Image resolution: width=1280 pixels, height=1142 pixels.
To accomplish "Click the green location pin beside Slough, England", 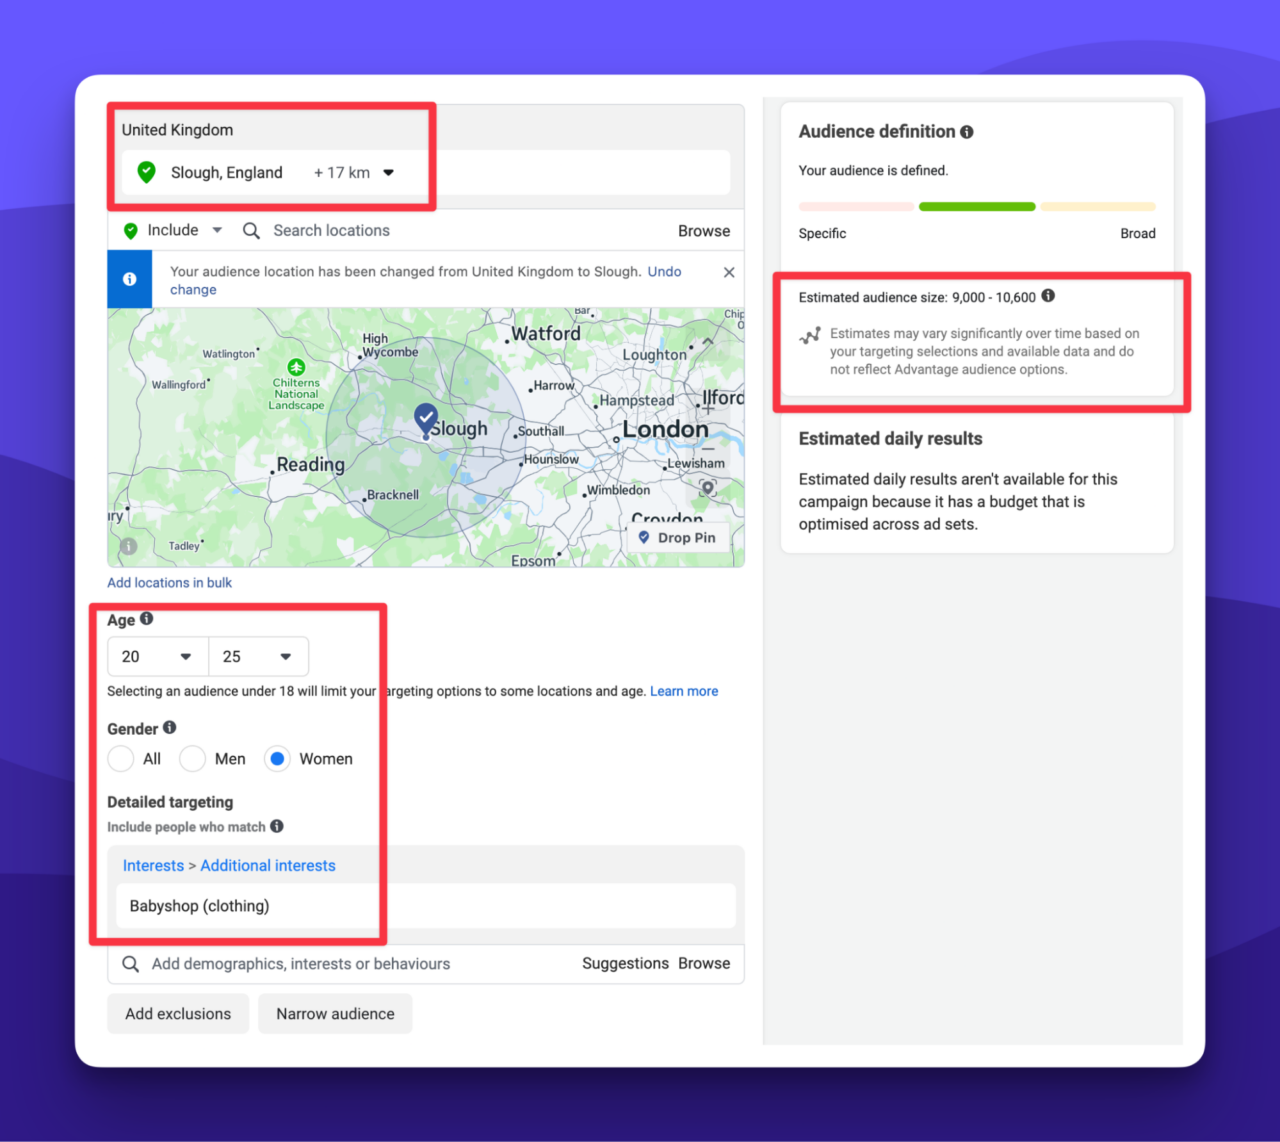I will coord(146,172).
